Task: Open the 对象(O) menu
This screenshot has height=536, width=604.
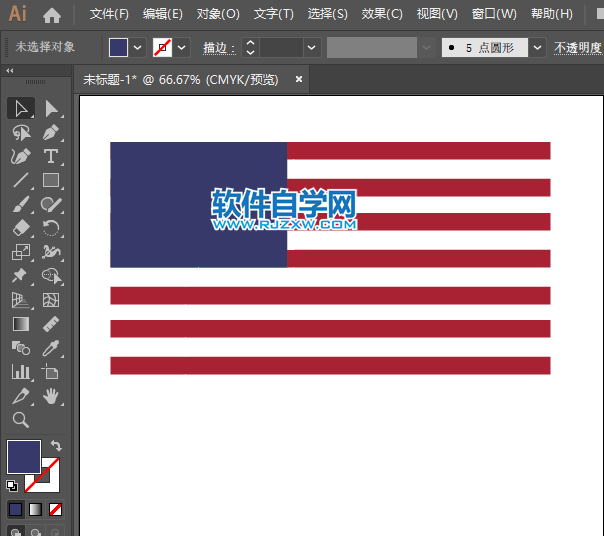Action: pos(218,14)
